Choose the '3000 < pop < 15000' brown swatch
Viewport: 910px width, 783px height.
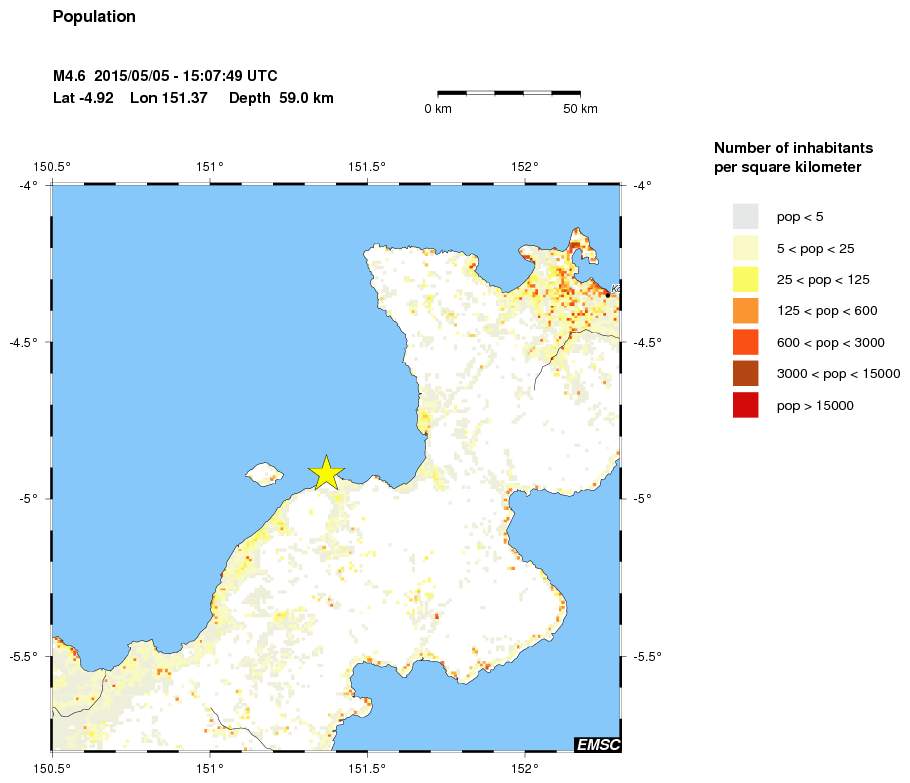(x=745, y=374)
